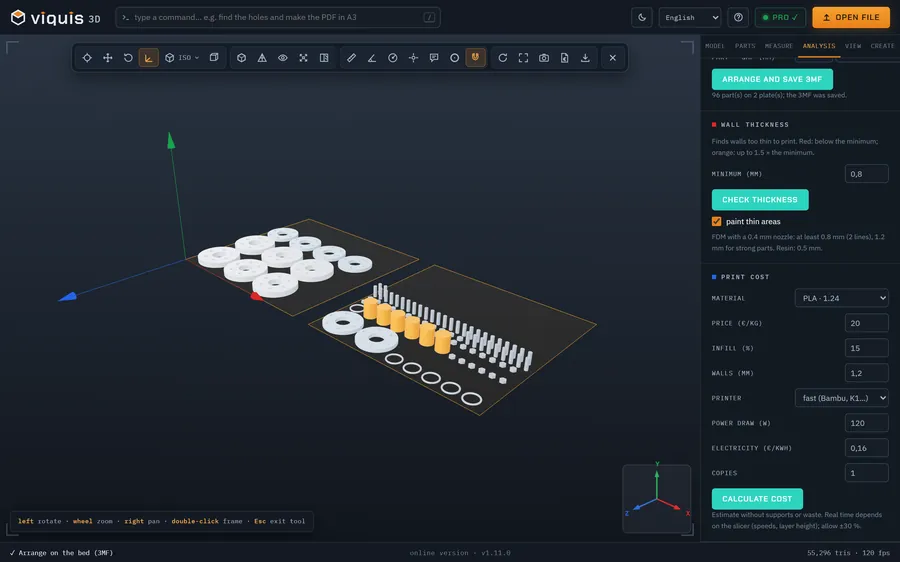
Task: Click the Infill percentage input field
Action: tap(867, 348)
